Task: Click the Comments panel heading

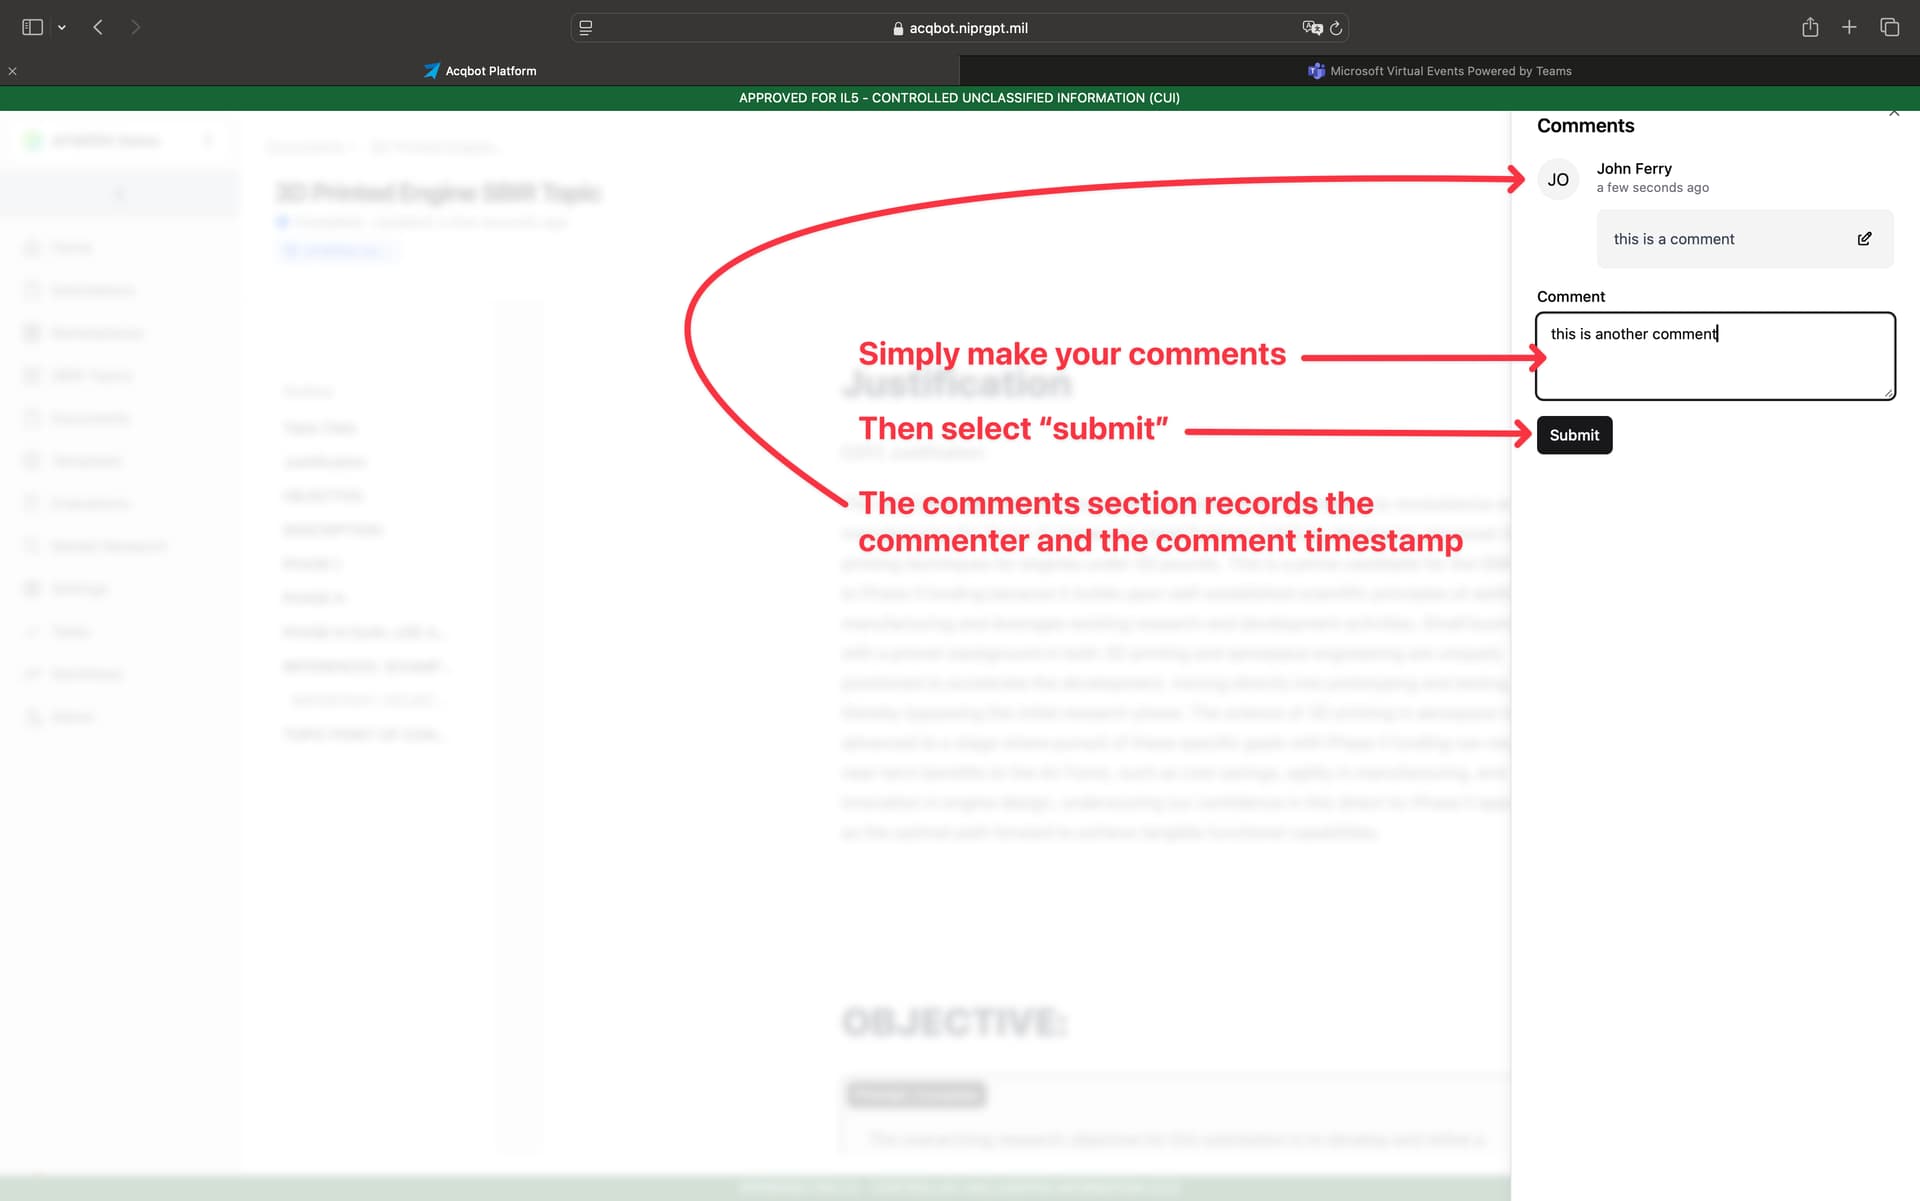Action: click(1585, 126)
